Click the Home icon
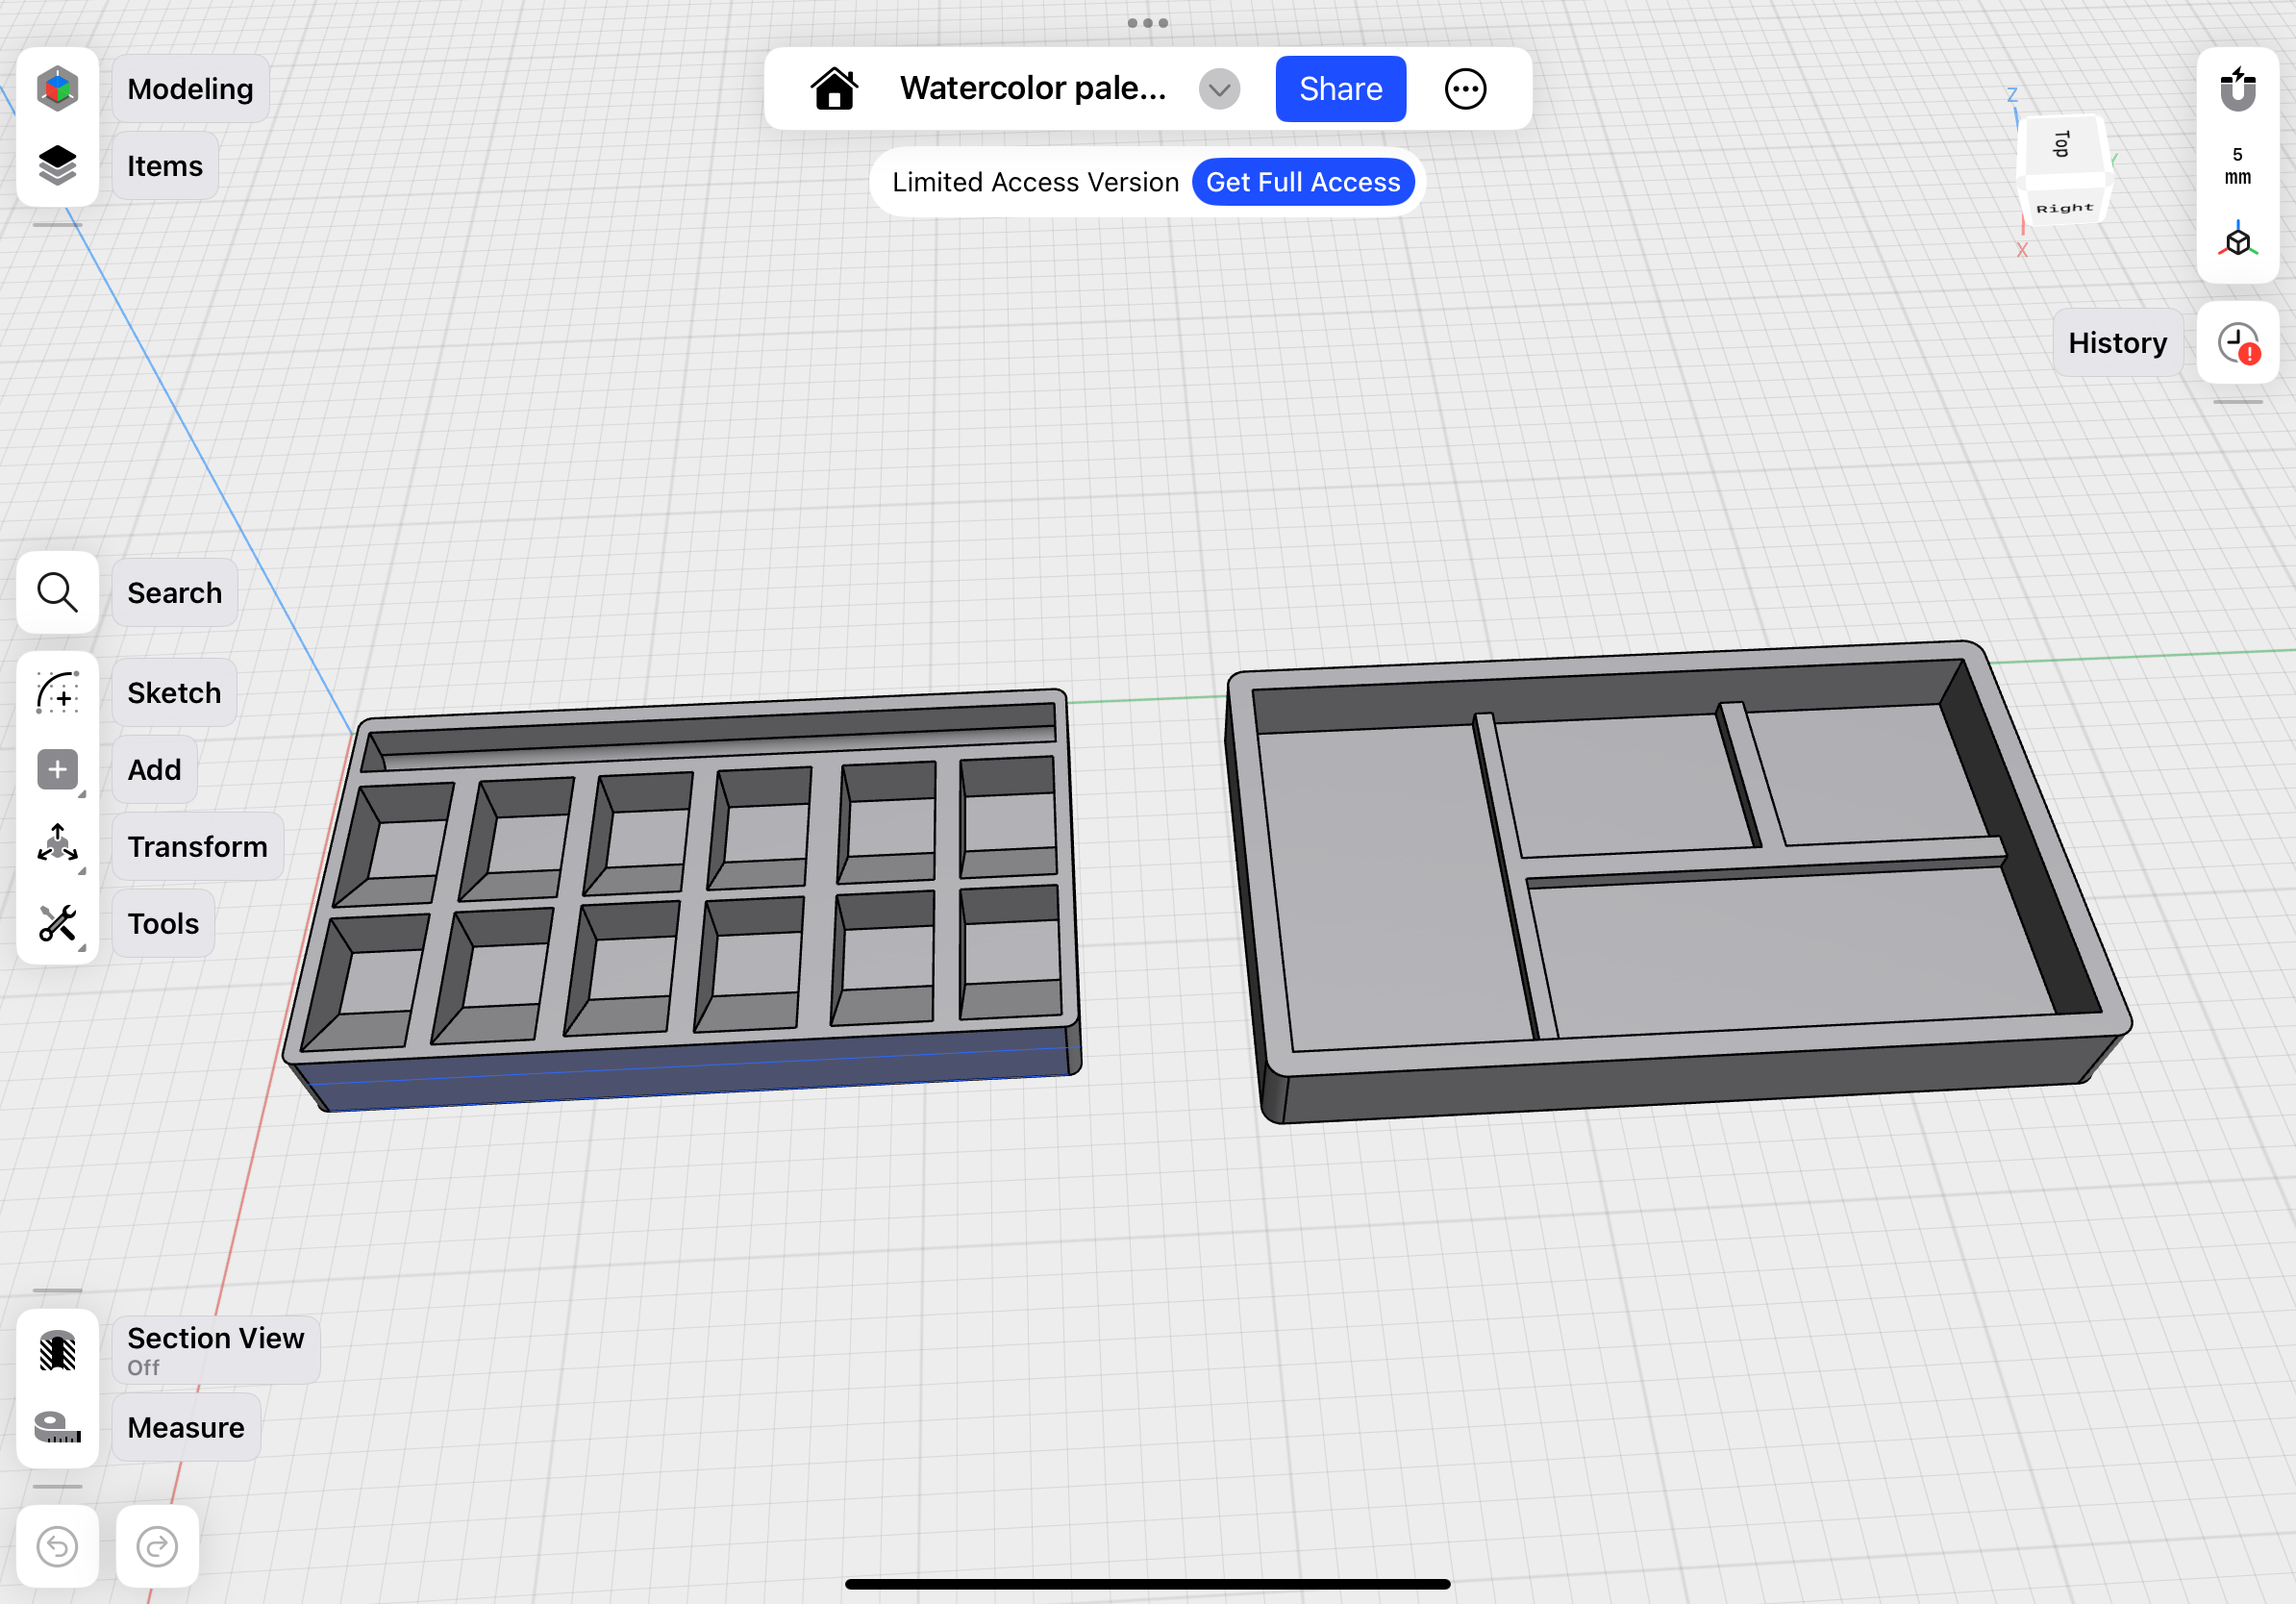This screenshot has width=2296, height=1604. click(834, 89)
